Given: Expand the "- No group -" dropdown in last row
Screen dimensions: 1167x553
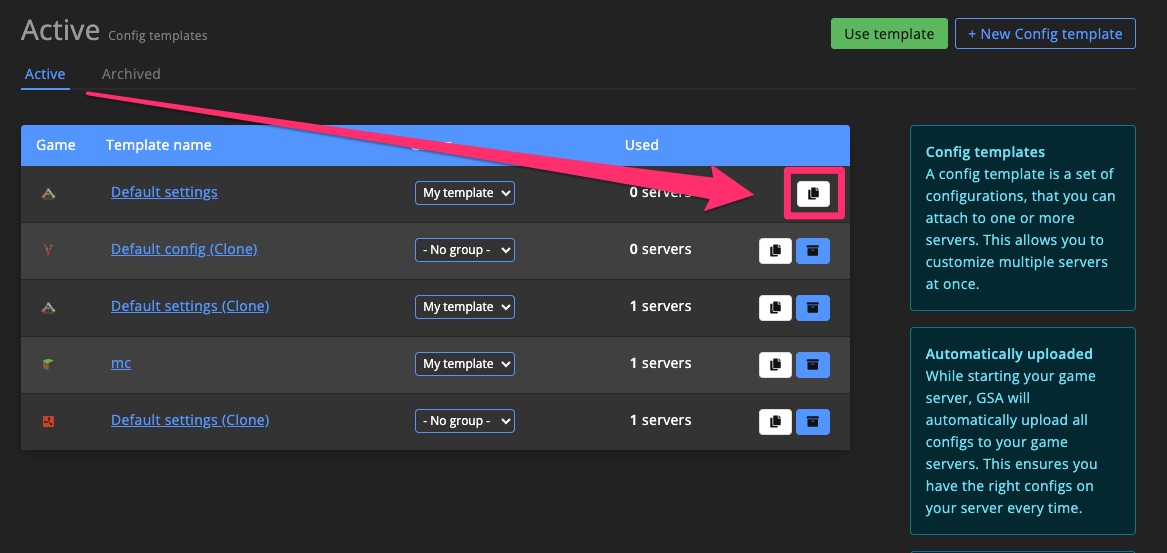Looking at the screenshot, I should coord(464,421).
